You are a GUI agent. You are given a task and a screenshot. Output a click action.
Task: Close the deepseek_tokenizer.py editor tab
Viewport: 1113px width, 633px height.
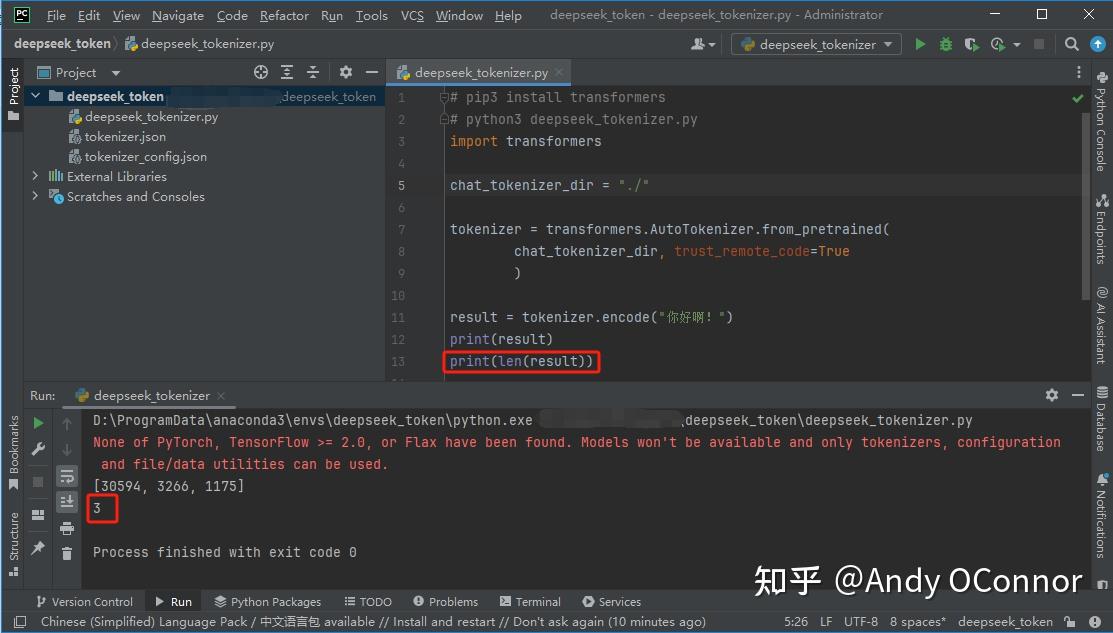click(559, 72)
